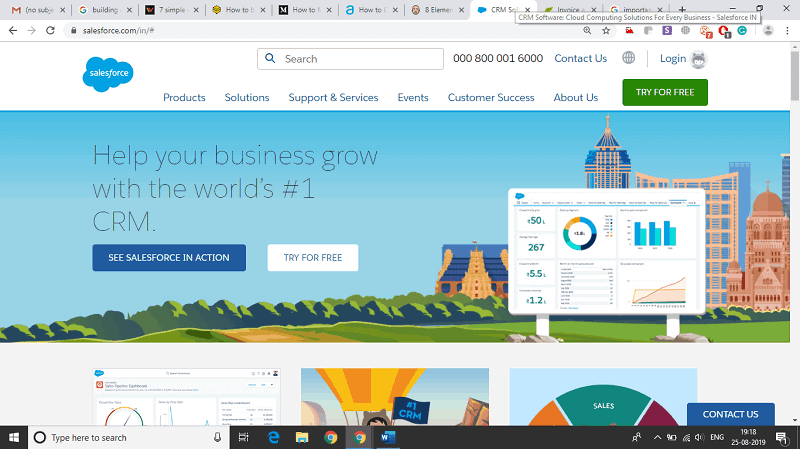The image size is (800, 449).
Task: Click the Salesforce site Search field
Action: point(351,59)
